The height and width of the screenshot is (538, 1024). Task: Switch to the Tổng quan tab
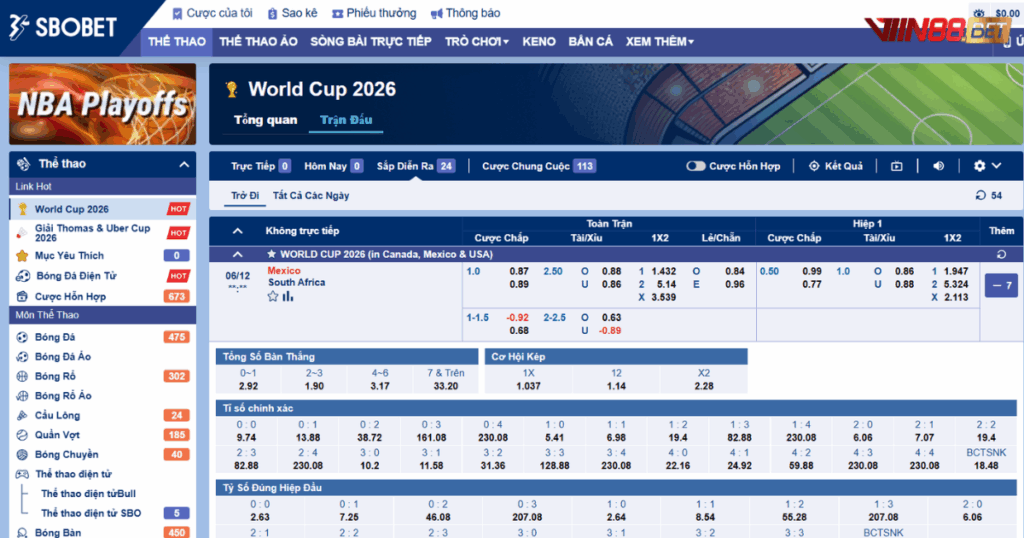(265, 120)
